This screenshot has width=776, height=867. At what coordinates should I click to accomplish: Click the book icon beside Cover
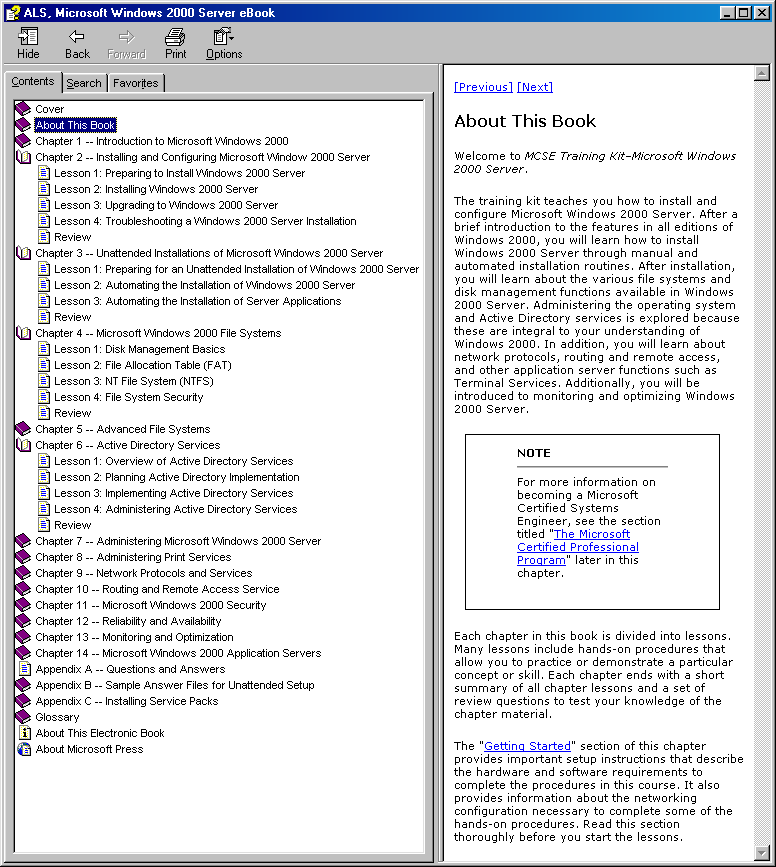(23, 109)
